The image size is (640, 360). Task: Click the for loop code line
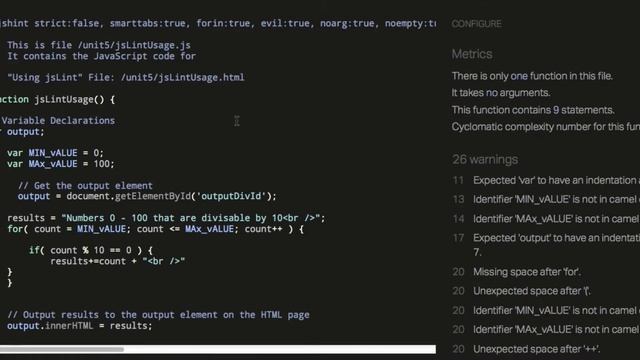(156, 229)
